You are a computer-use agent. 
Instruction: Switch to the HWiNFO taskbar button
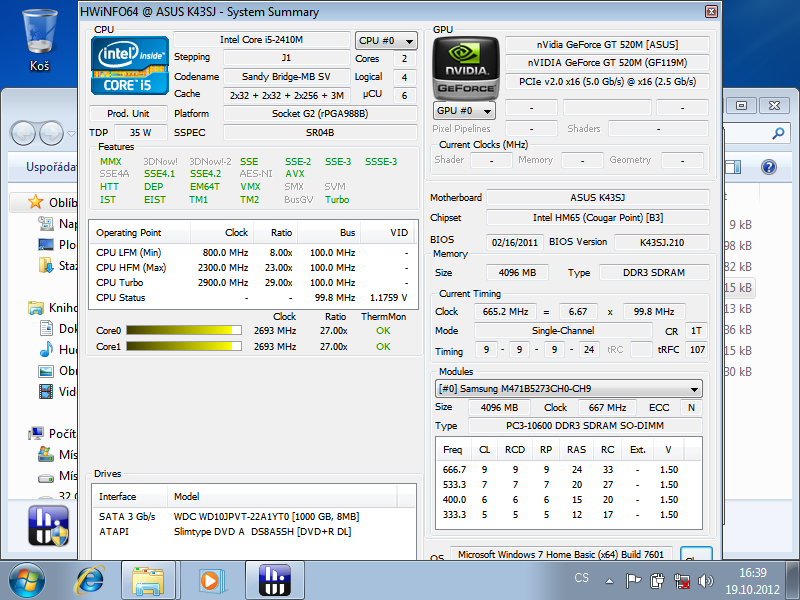(275, 580)
